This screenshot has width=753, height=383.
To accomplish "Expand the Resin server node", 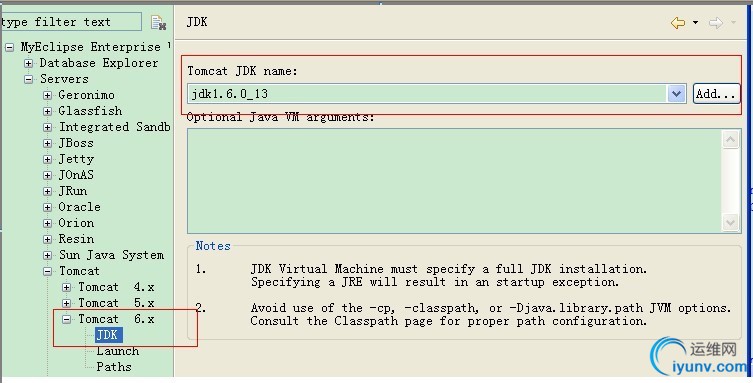I will pos(48,239).
